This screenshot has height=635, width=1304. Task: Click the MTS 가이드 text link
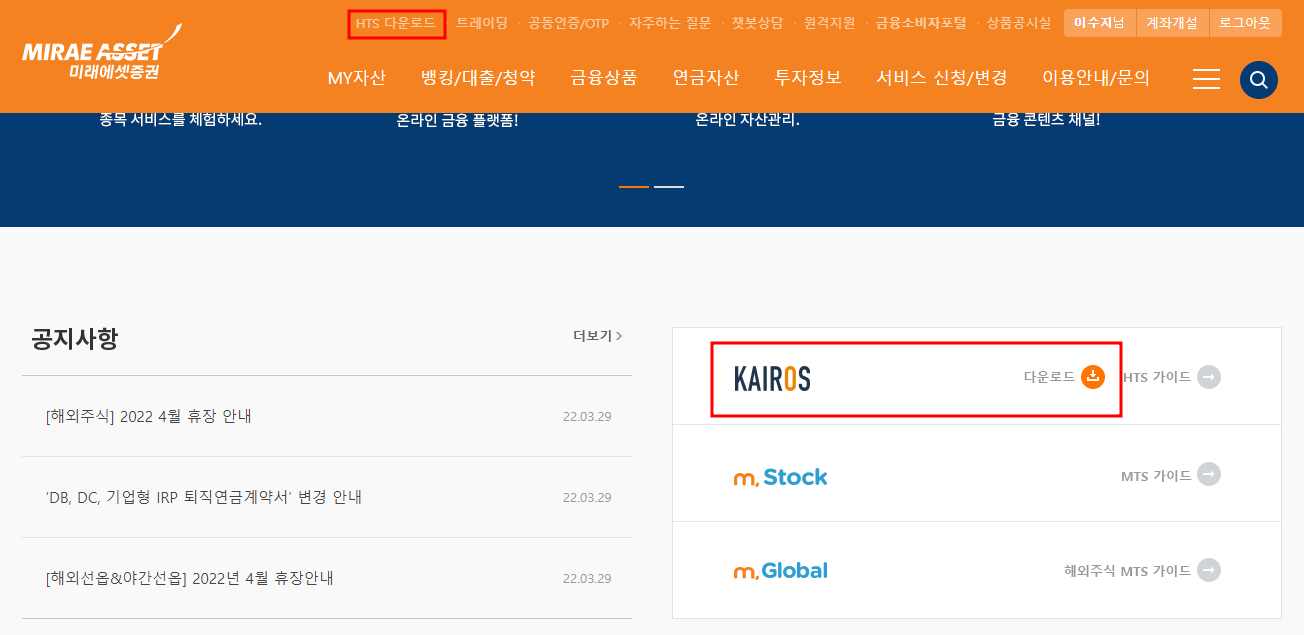pos(1156,476)
